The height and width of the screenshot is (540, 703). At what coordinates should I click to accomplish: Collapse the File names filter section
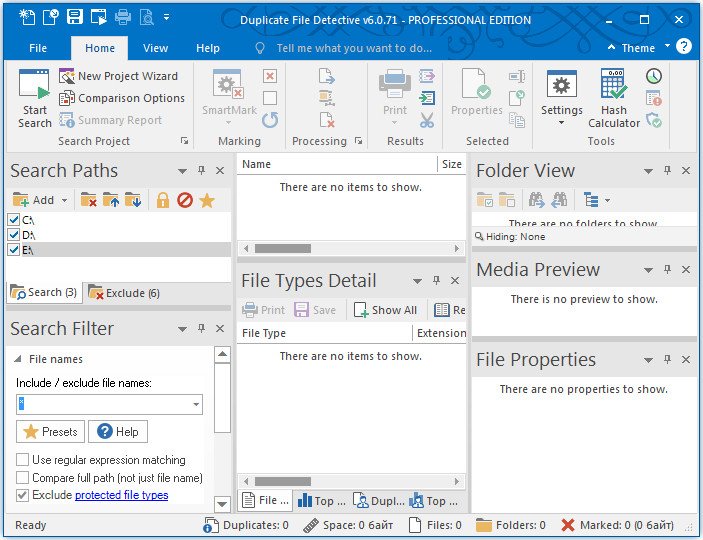17,359
